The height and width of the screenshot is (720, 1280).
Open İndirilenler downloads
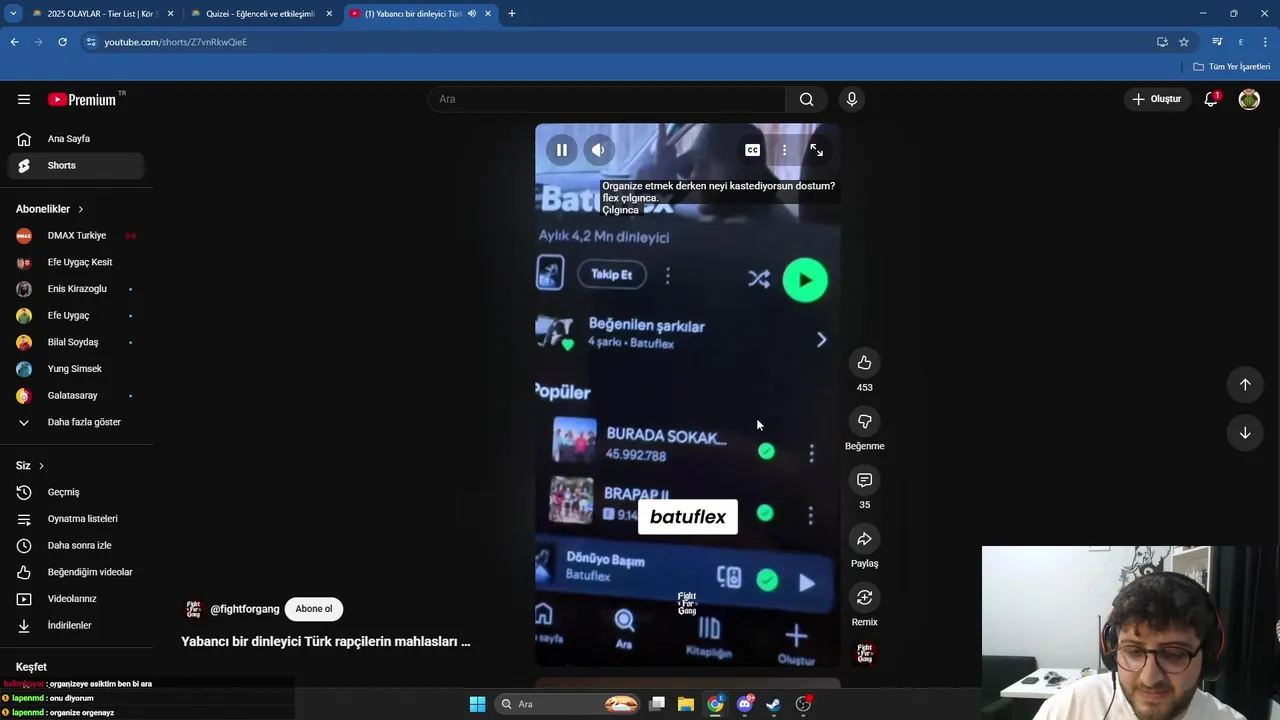pos(76,625)
